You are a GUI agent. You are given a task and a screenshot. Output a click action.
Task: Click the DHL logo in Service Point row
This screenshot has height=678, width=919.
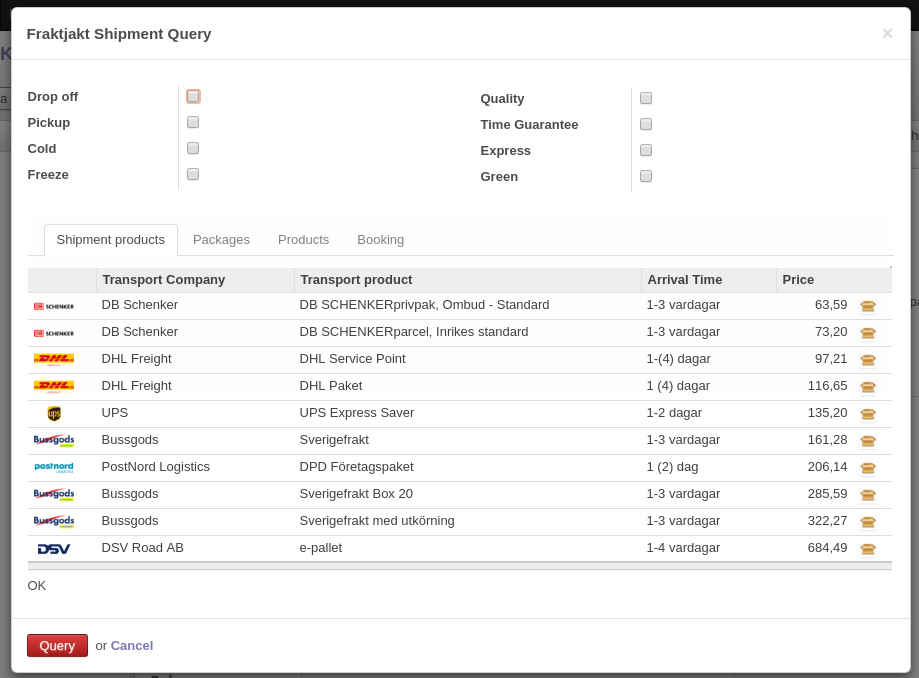tap(54, 359)
